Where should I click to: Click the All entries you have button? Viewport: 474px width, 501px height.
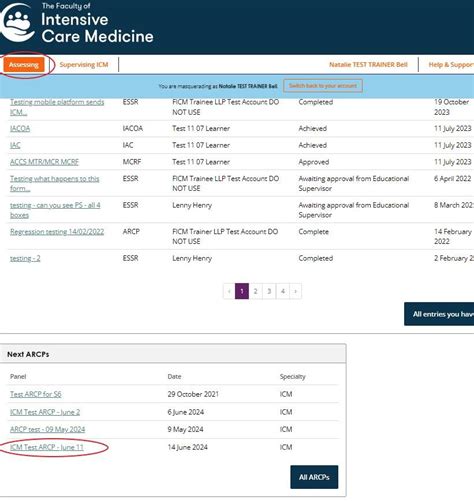[439, 314]
